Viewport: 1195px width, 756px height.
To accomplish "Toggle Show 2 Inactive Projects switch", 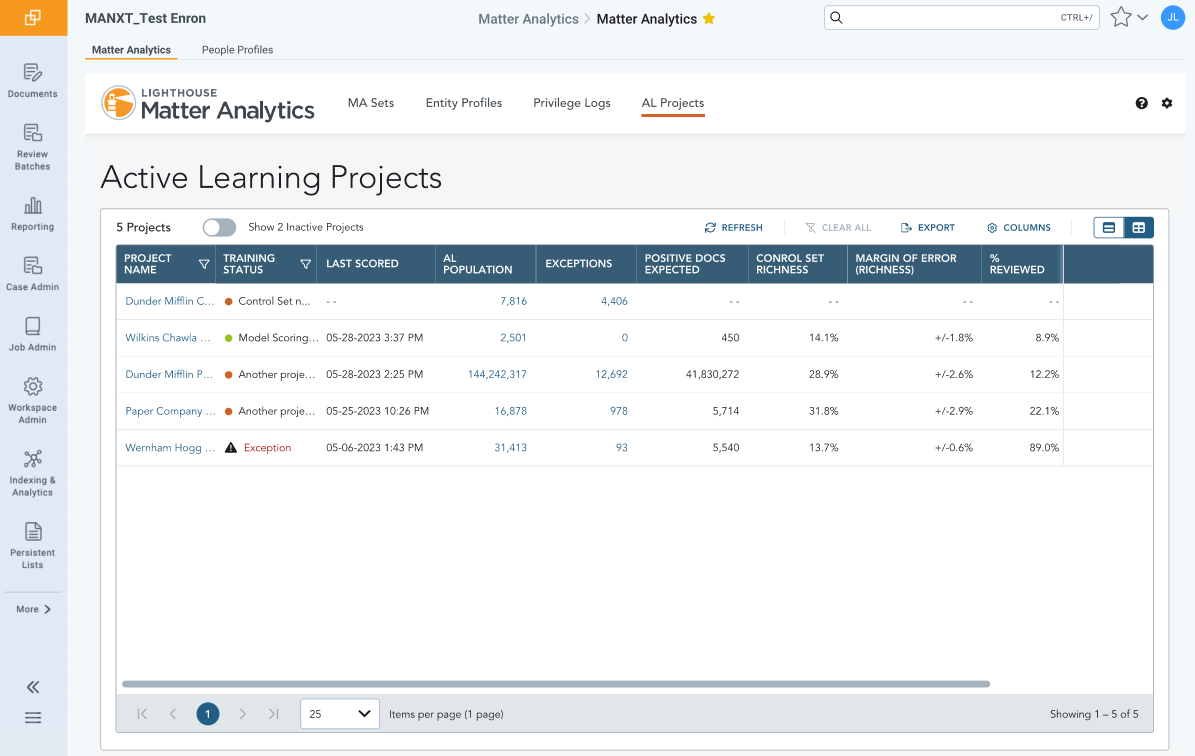I will pyautogui.click(x=219, y=227).
